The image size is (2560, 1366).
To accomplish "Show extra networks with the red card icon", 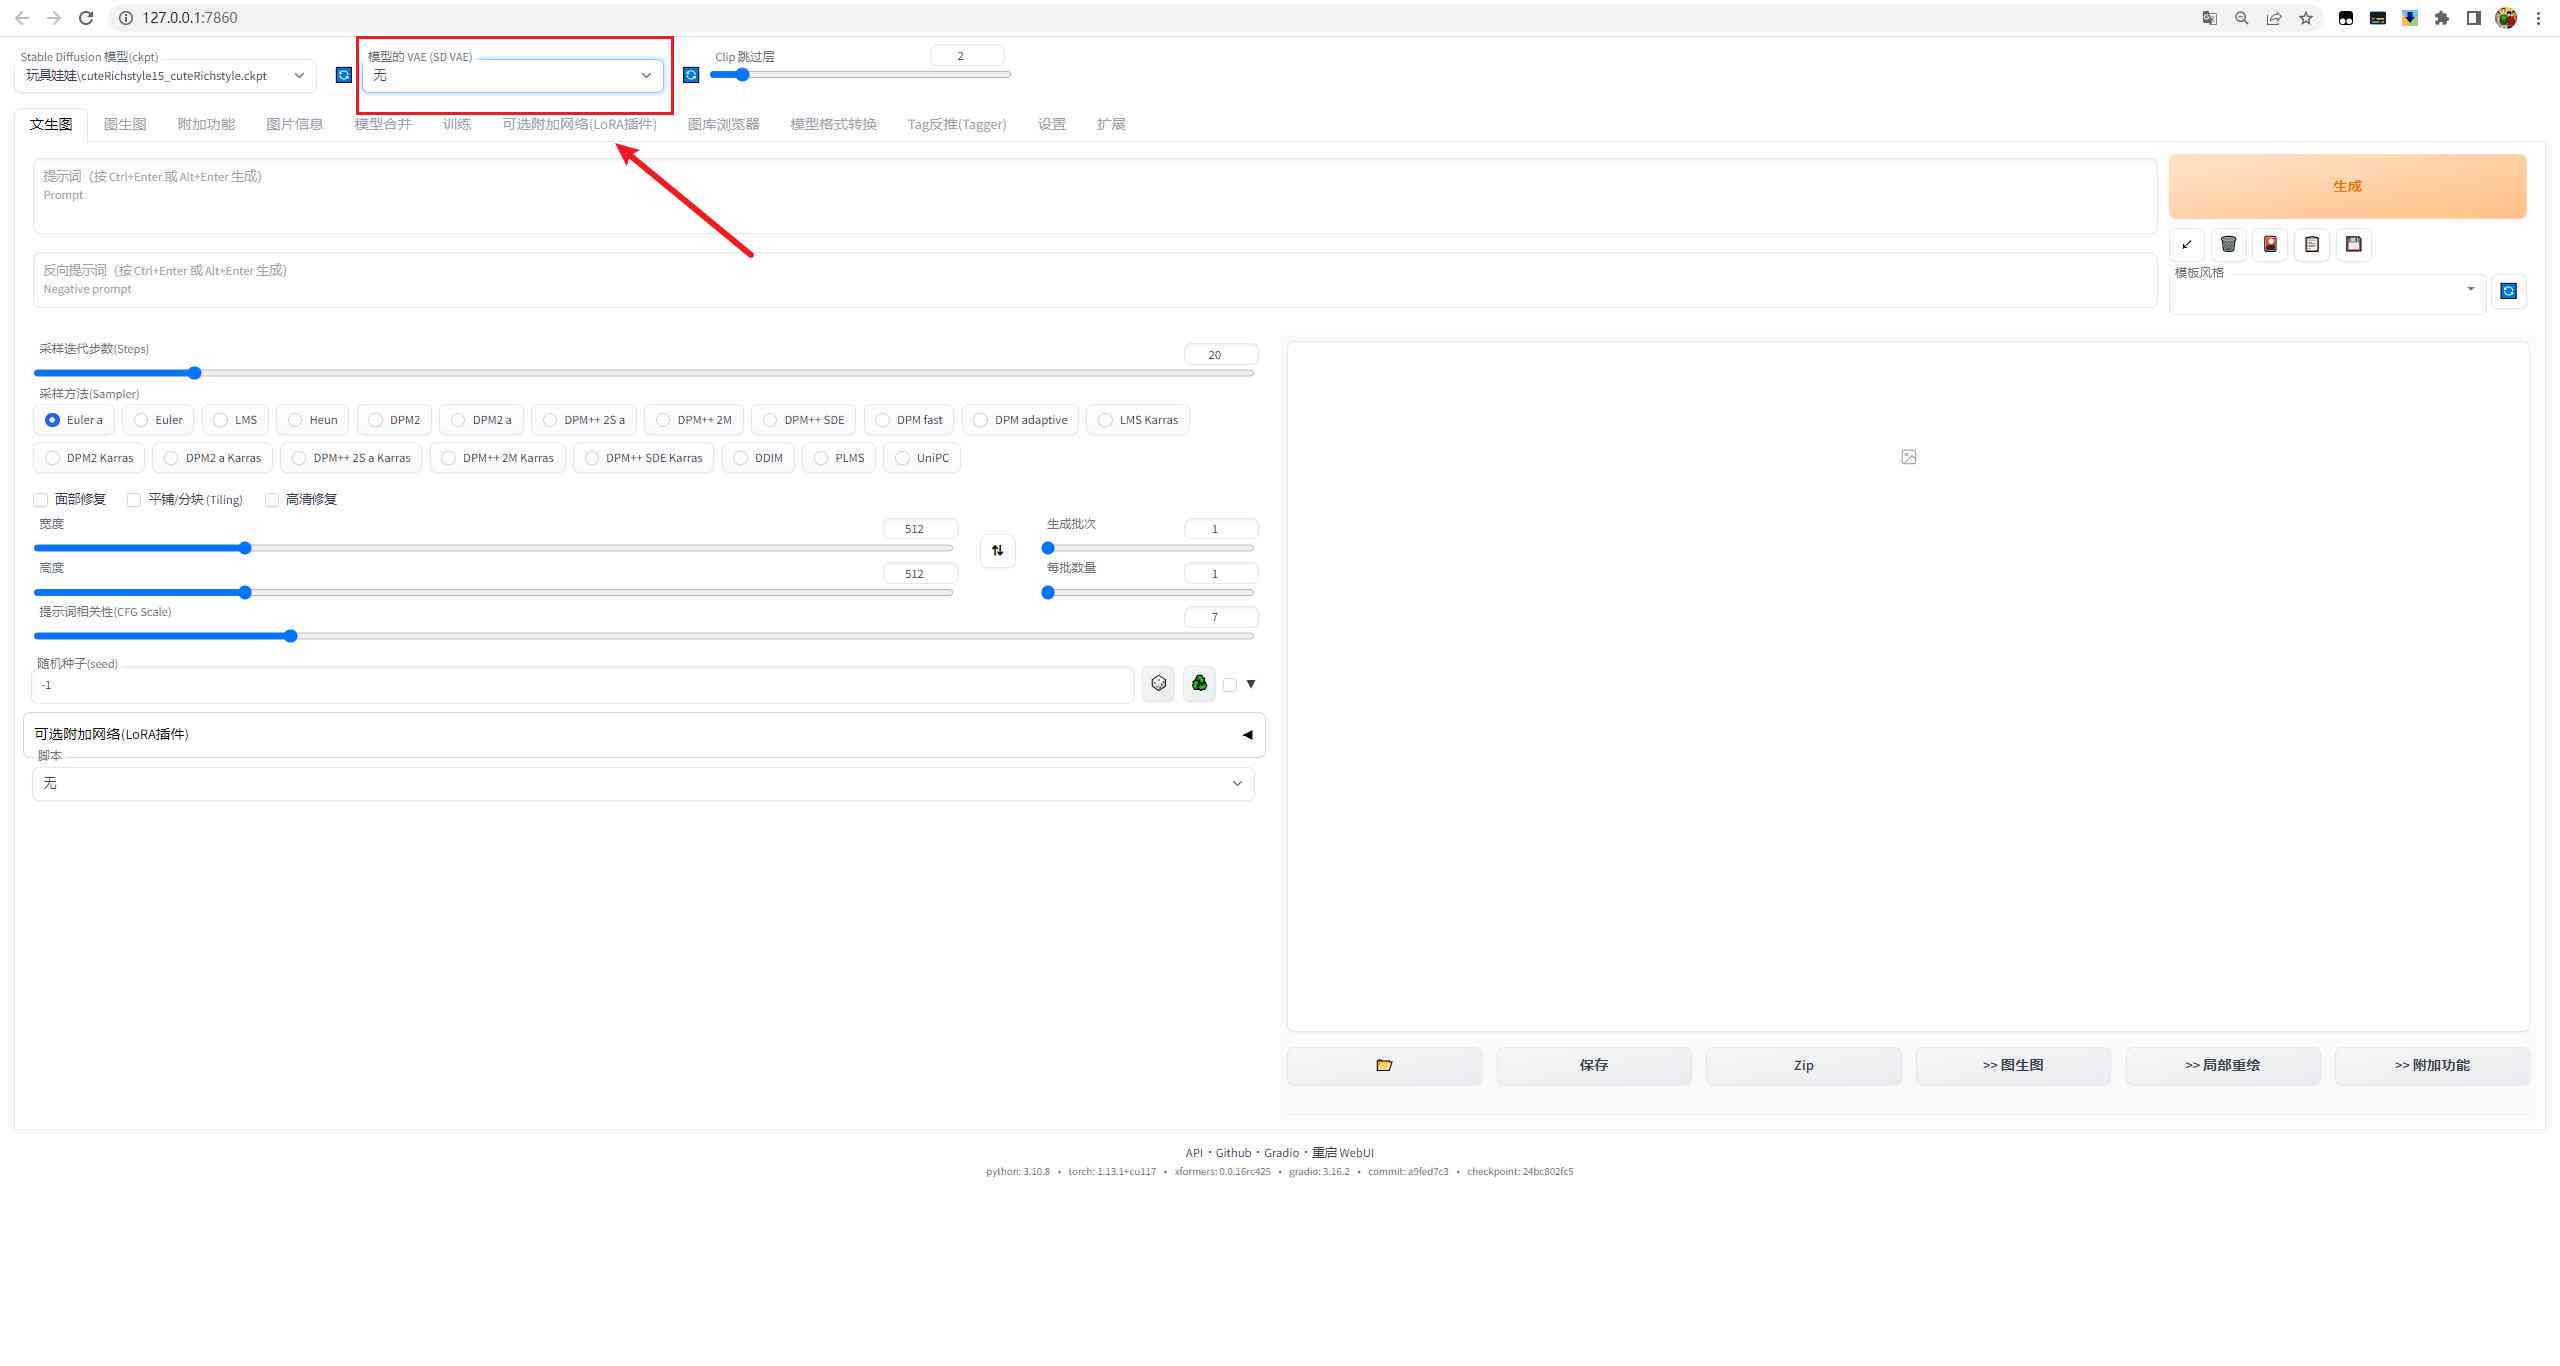I will [2271, 245].
